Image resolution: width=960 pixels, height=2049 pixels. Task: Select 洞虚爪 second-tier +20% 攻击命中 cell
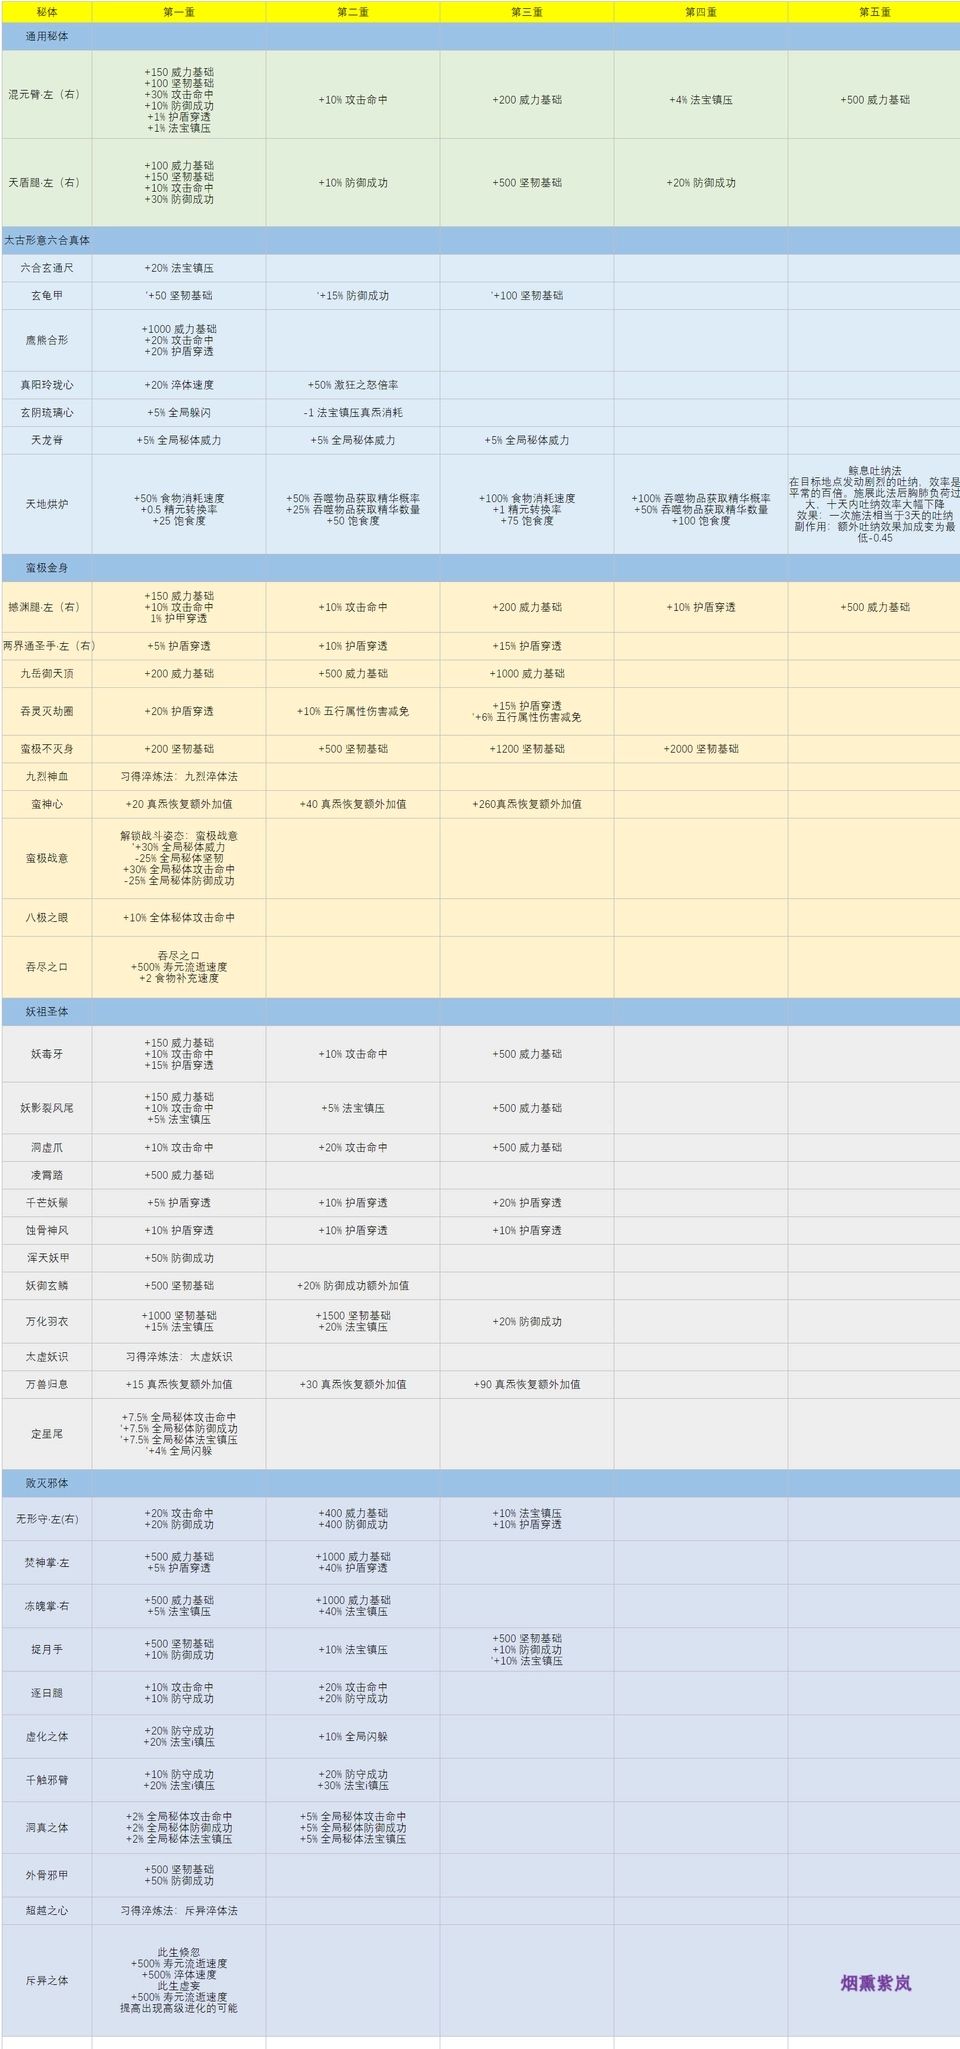coord(353,1148)
